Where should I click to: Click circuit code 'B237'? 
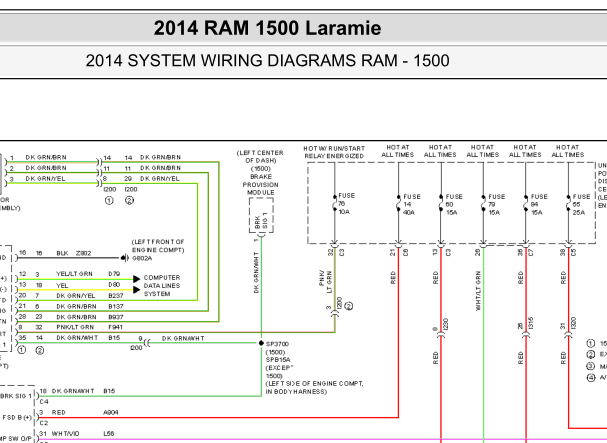116,295
